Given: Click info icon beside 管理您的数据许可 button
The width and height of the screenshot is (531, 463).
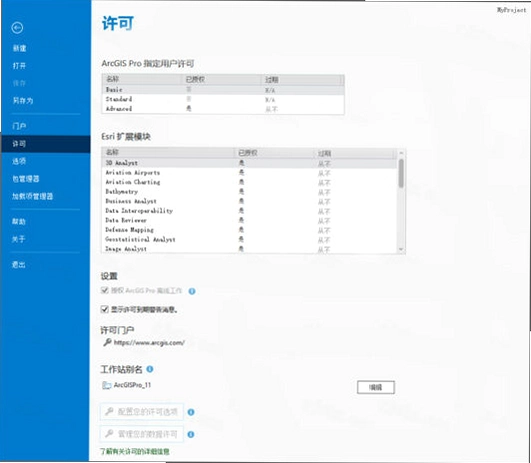Looking at the screenshot, I should coord(191,435).
